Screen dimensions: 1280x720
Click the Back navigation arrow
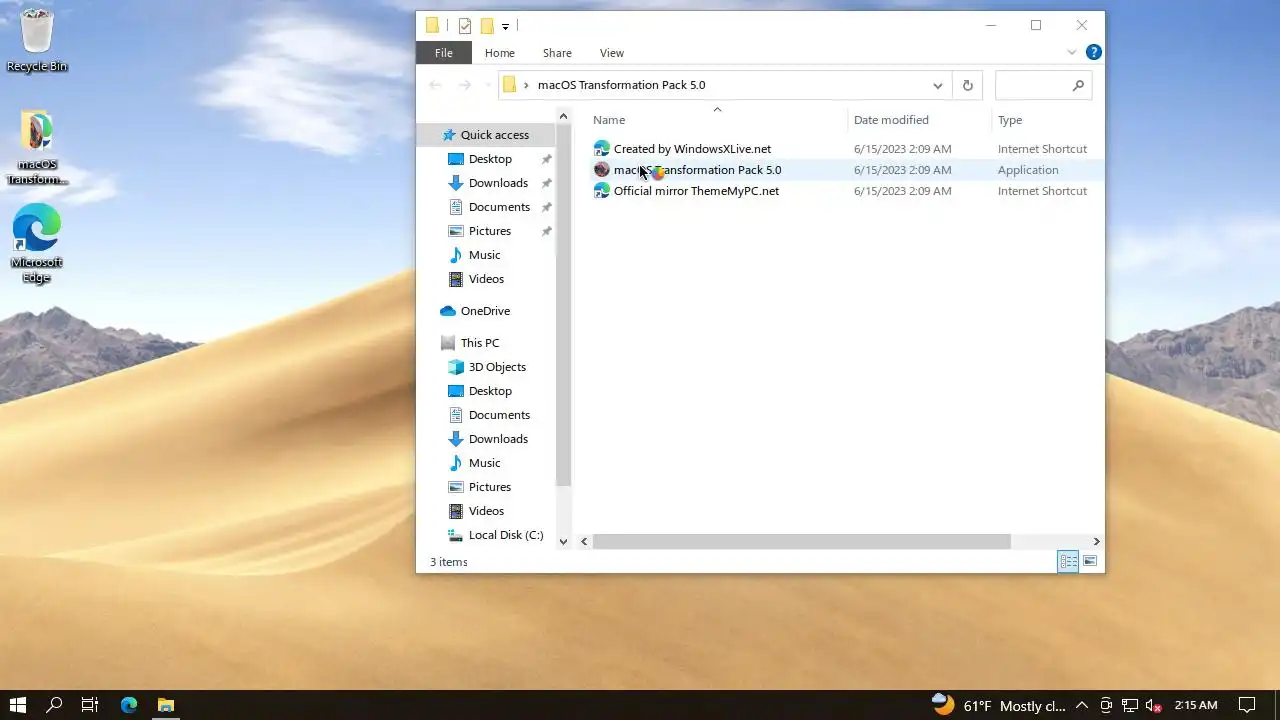pos(435,85)
